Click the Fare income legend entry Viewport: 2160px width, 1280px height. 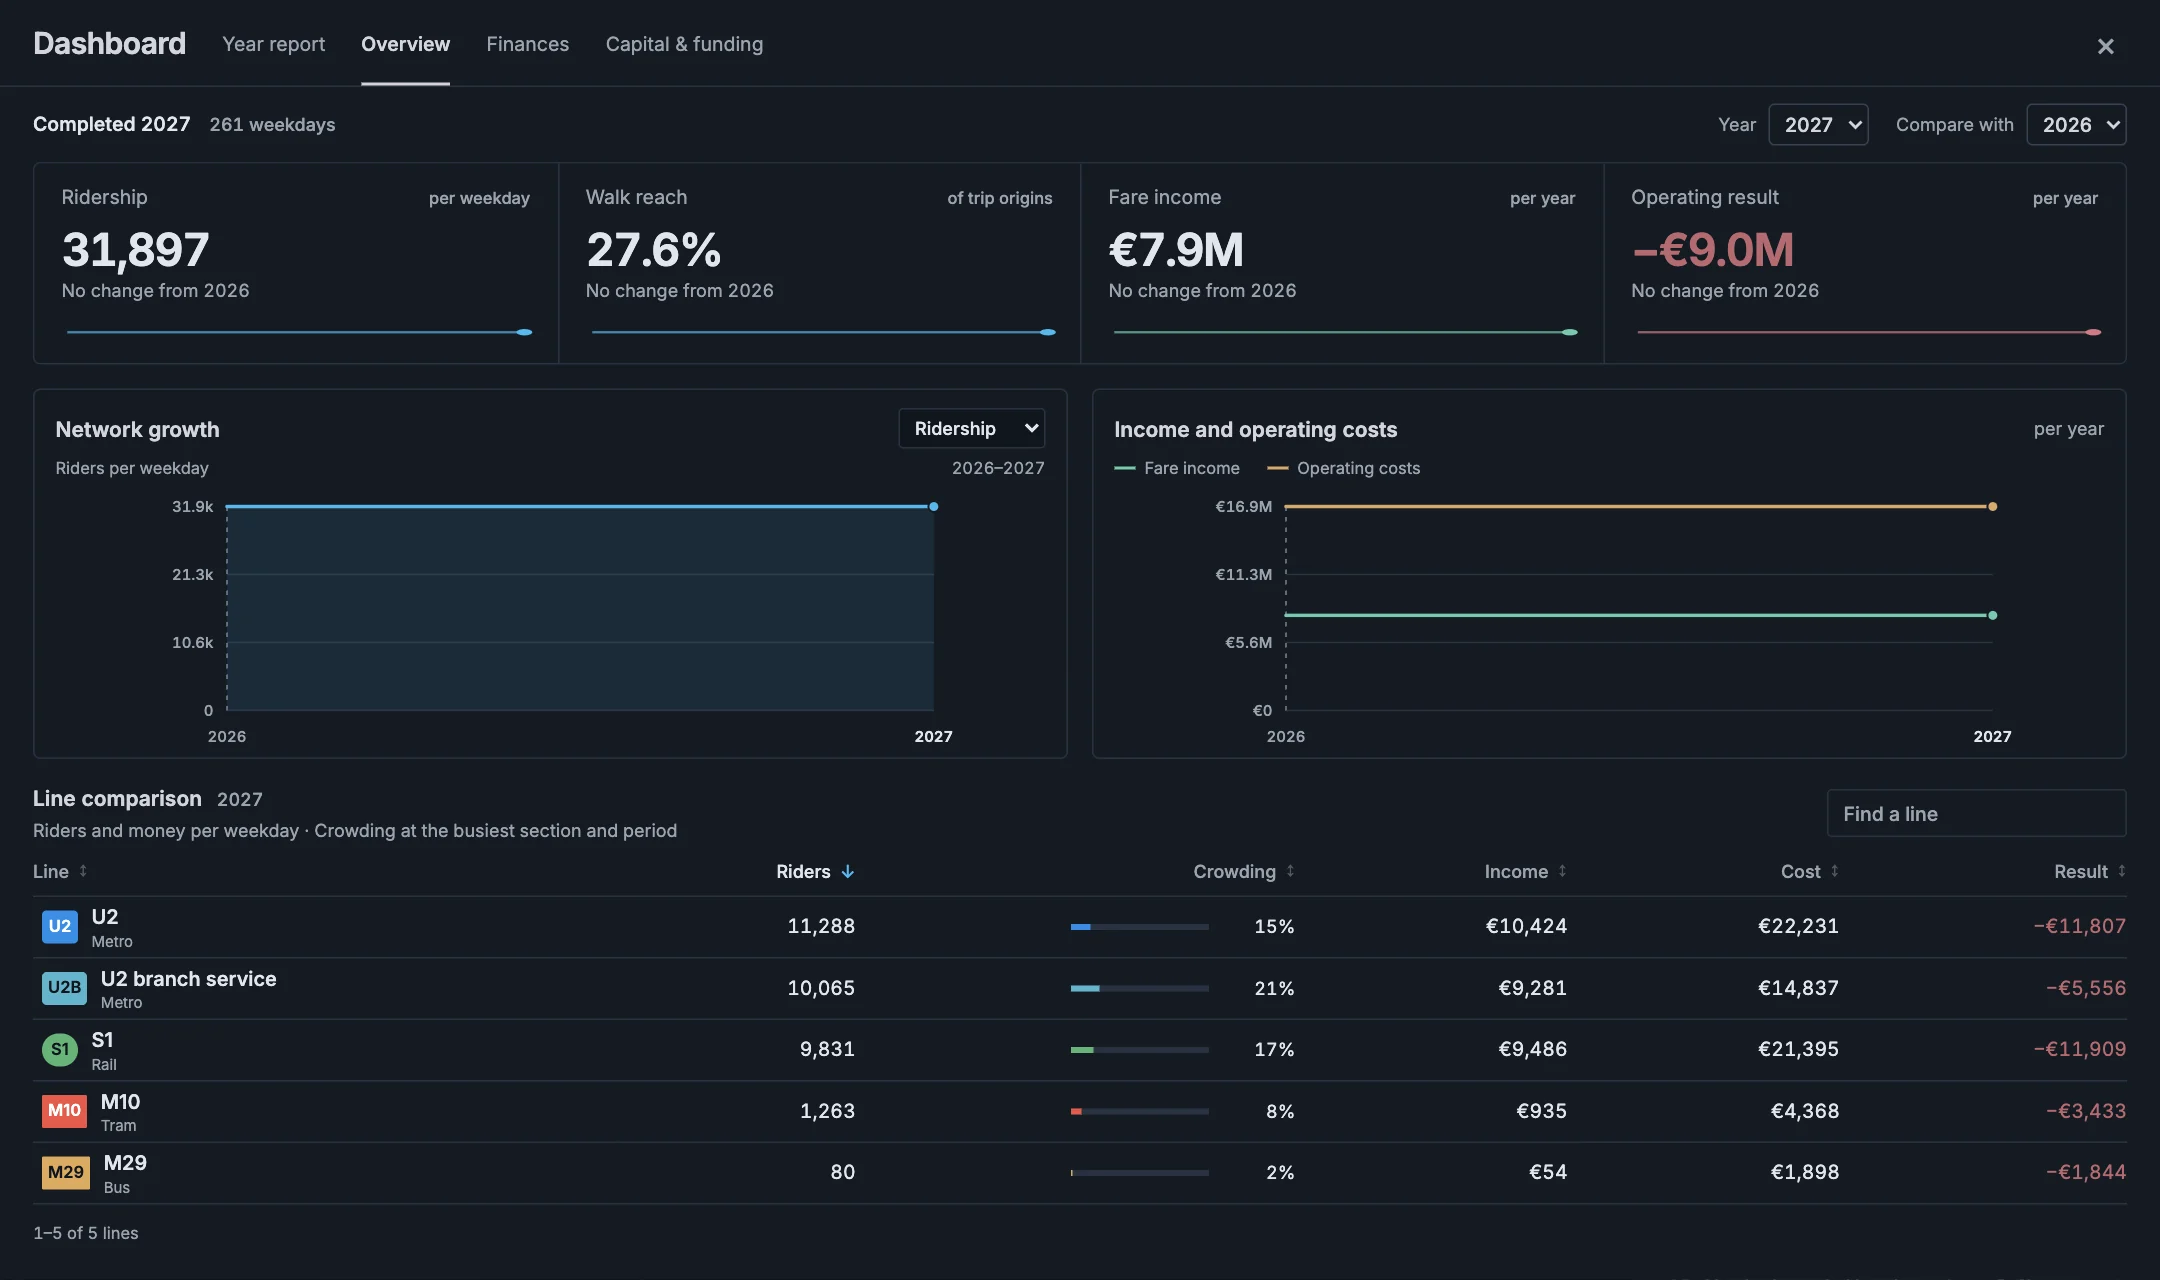click(x=1177, y=468)
